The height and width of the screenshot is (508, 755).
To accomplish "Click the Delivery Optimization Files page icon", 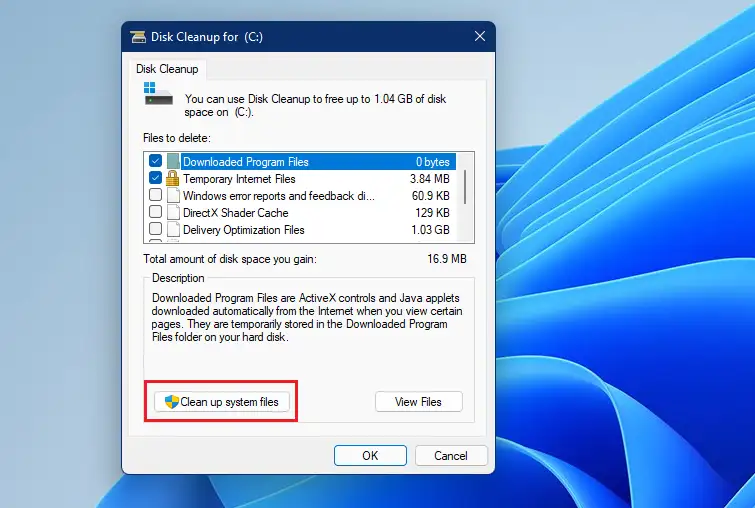I will point(173,230).
